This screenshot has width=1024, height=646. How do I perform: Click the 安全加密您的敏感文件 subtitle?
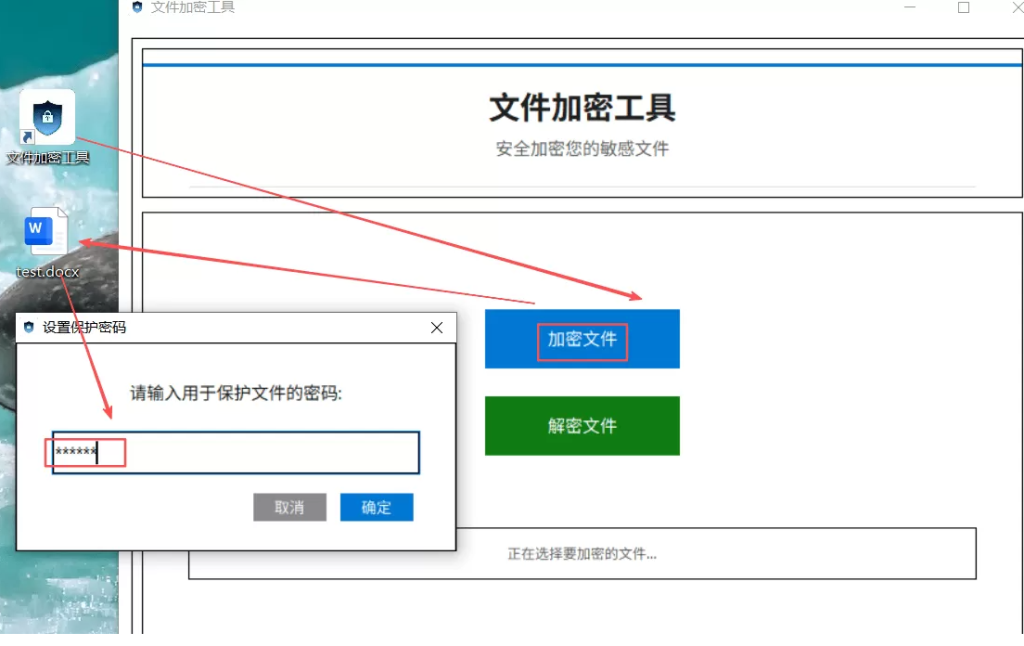582,149
